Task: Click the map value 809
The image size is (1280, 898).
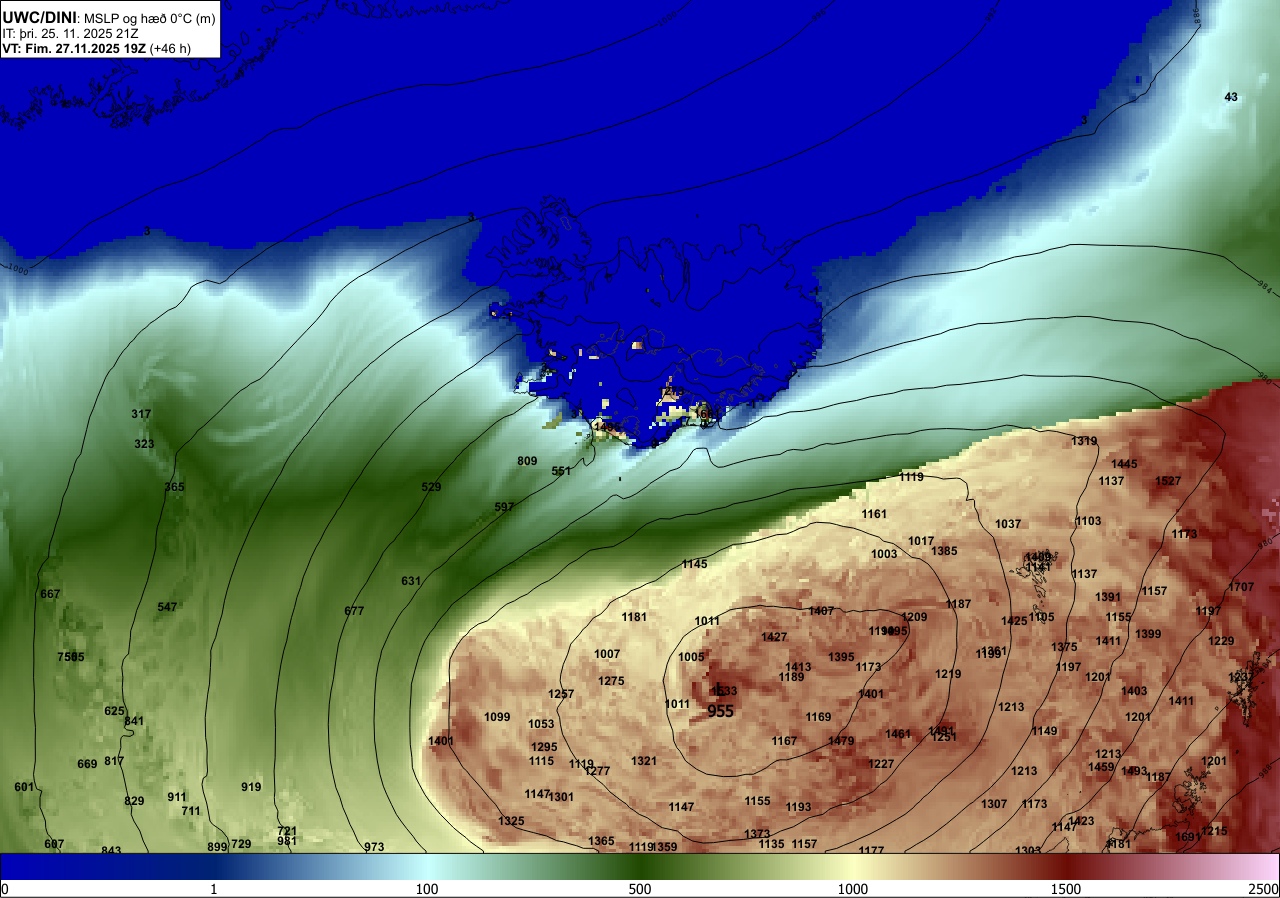Action: pos(527,461)
